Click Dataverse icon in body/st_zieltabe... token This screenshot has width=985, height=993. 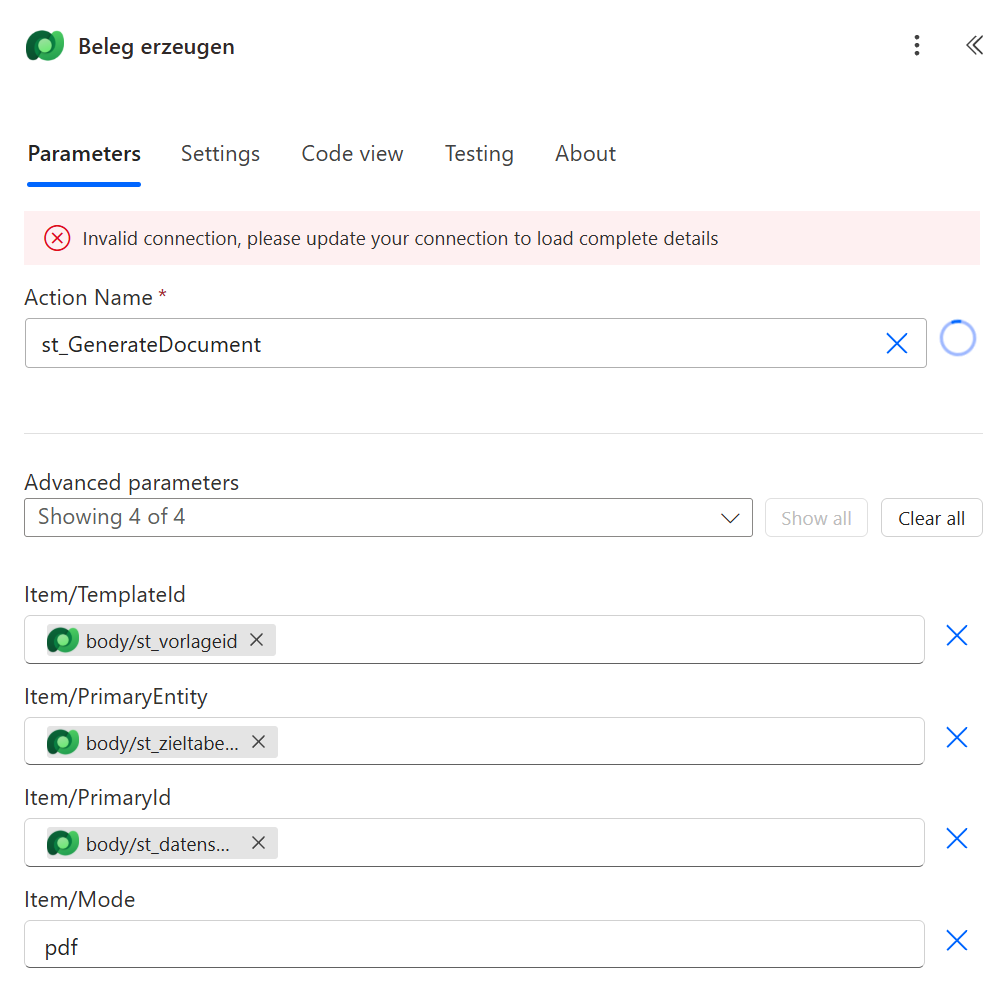pos(63,742)
